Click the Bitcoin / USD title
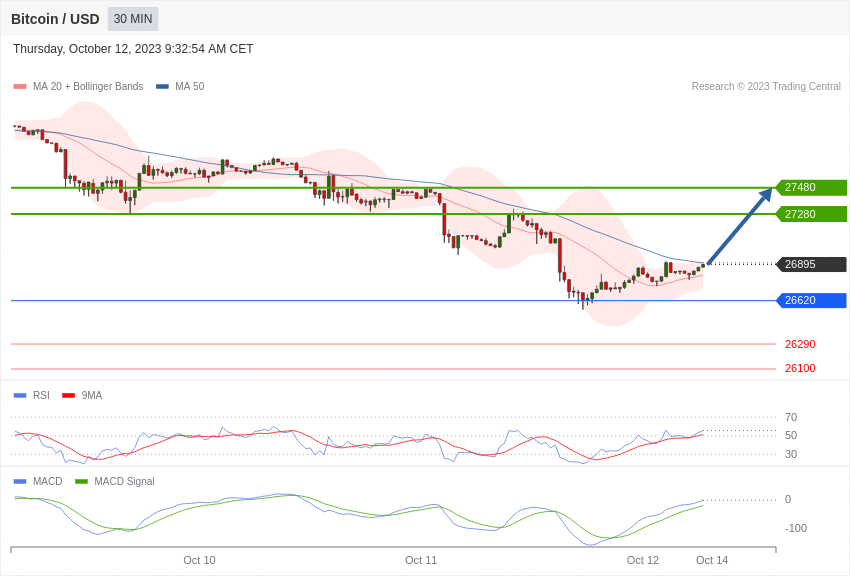The width and height of the screenshot is (850, 576). point(55,19)
